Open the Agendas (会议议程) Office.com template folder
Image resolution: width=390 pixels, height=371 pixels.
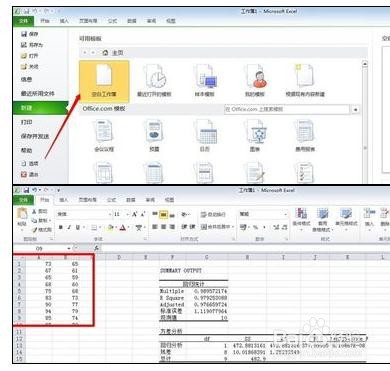[x=104, y=136]
